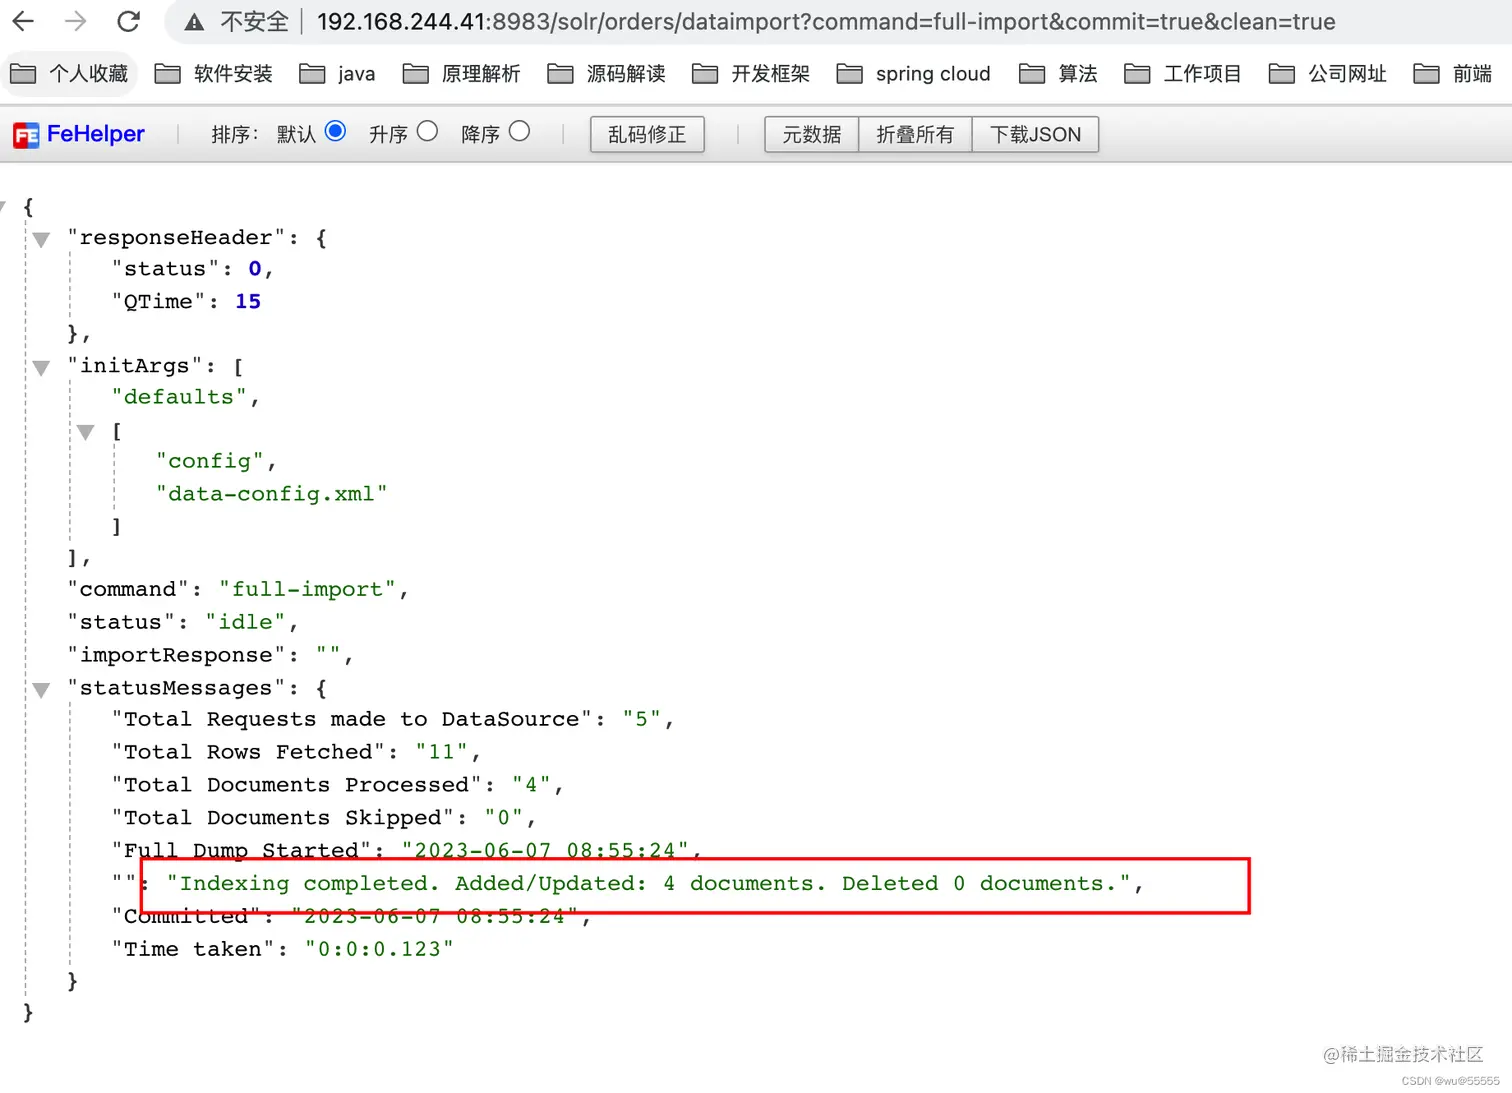The image size is (1512, 1093).
Task: Click the QTime value 15
Action: coord(248,301)
